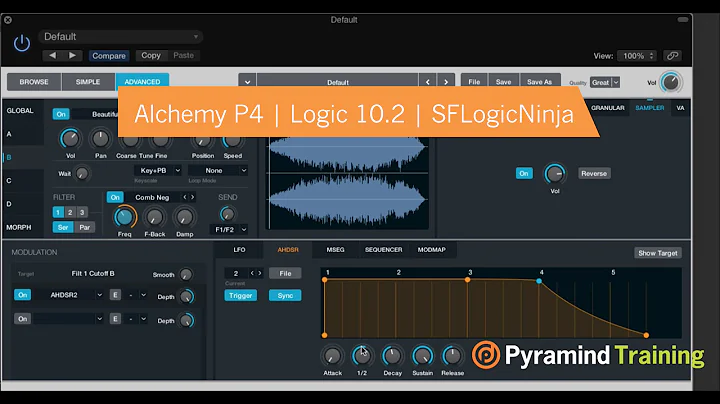Click the Save As button
Image resolution: width=720 pixels, height=404 pixels.
click(540, 82)
